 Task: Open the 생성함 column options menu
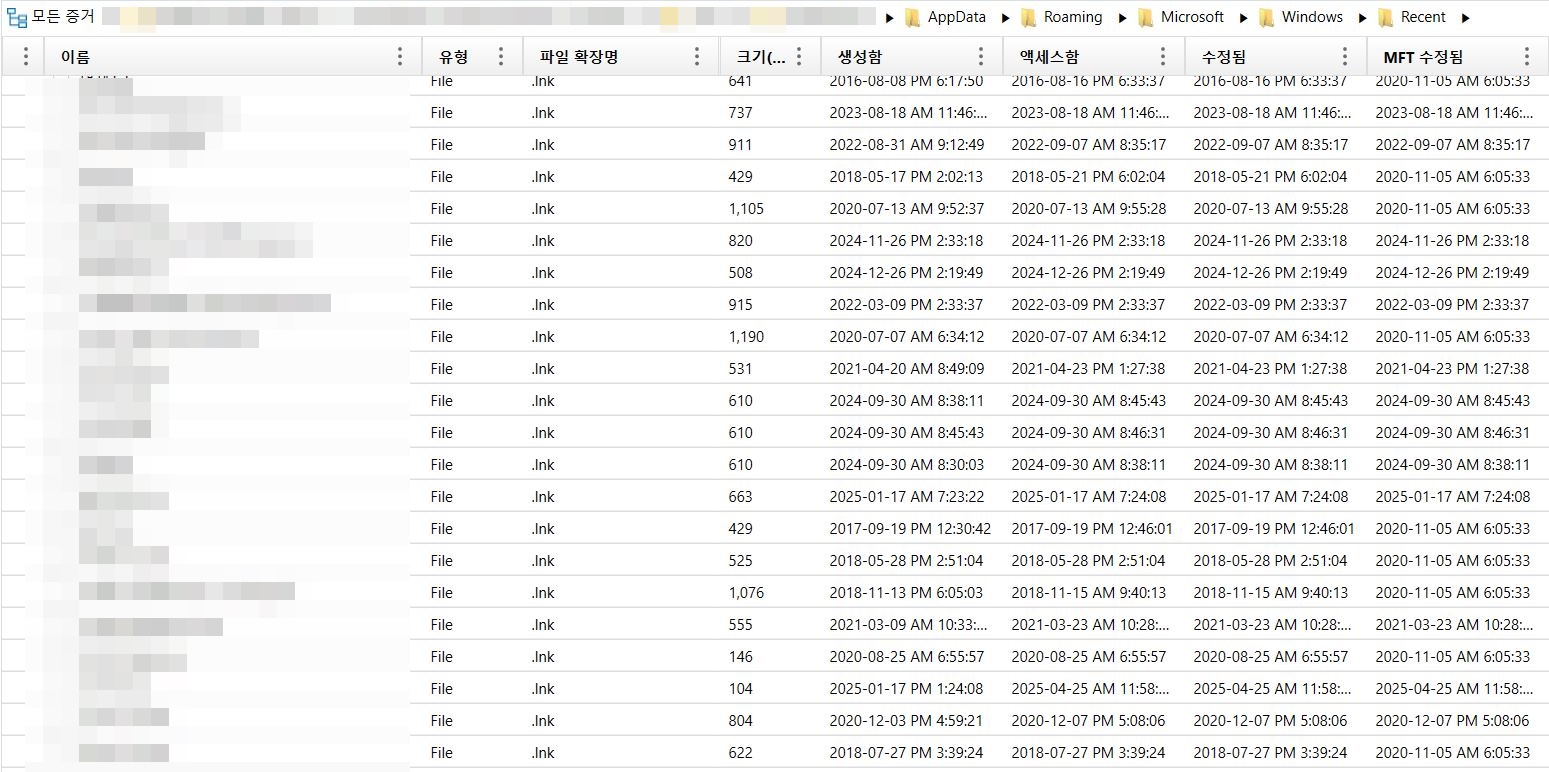[x=981, y=57]
